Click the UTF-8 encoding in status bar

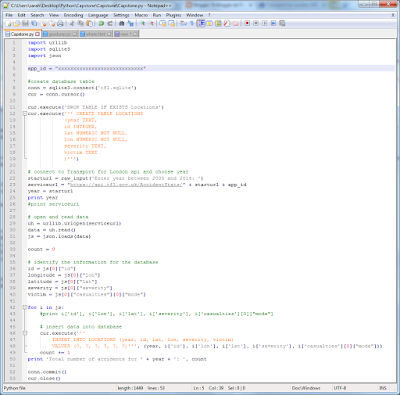(x=340, y=388)
